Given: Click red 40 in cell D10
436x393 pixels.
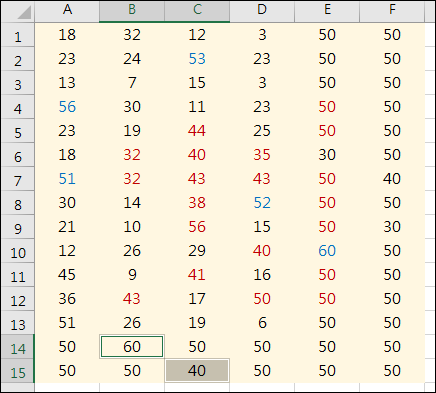Looking at the screenshot, I should click(262, 251).
